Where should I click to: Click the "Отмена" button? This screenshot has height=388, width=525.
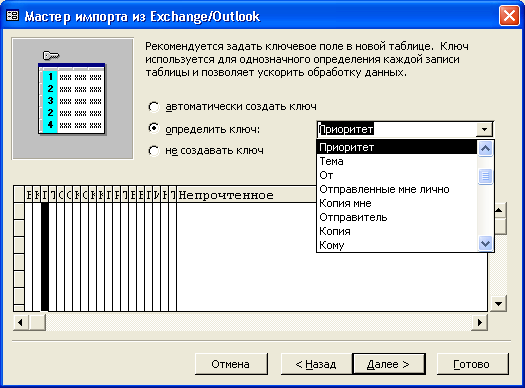(231, 364)
